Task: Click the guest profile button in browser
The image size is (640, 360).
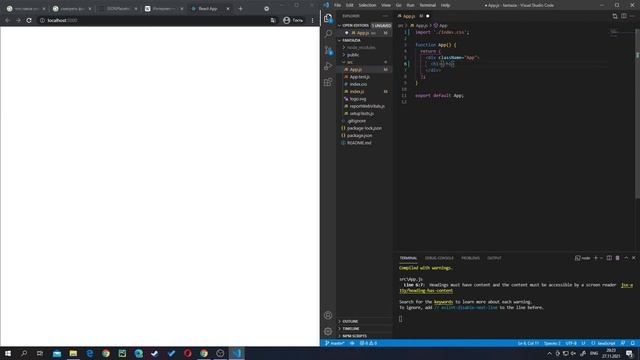Action: (x=293, y=20)
